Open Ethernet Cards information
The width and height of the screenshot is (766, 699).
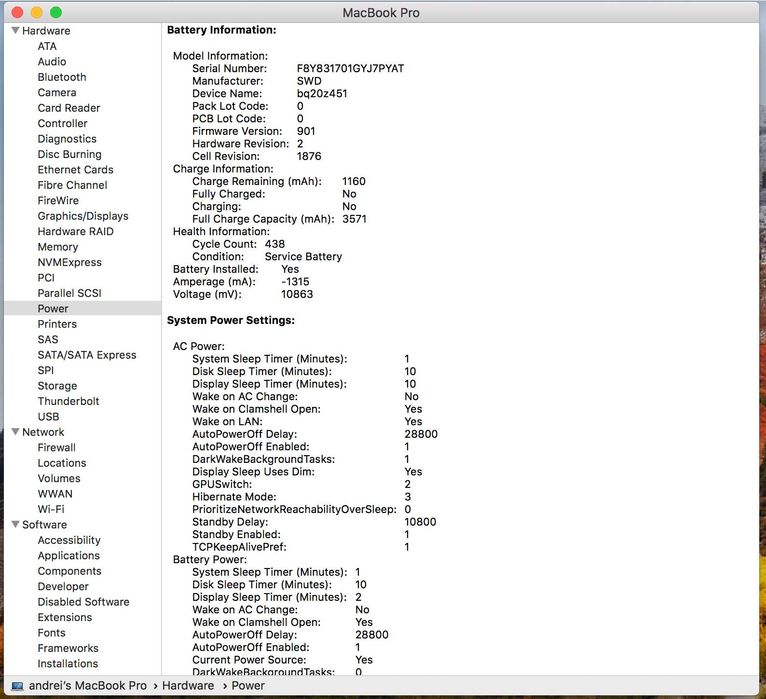76,169
